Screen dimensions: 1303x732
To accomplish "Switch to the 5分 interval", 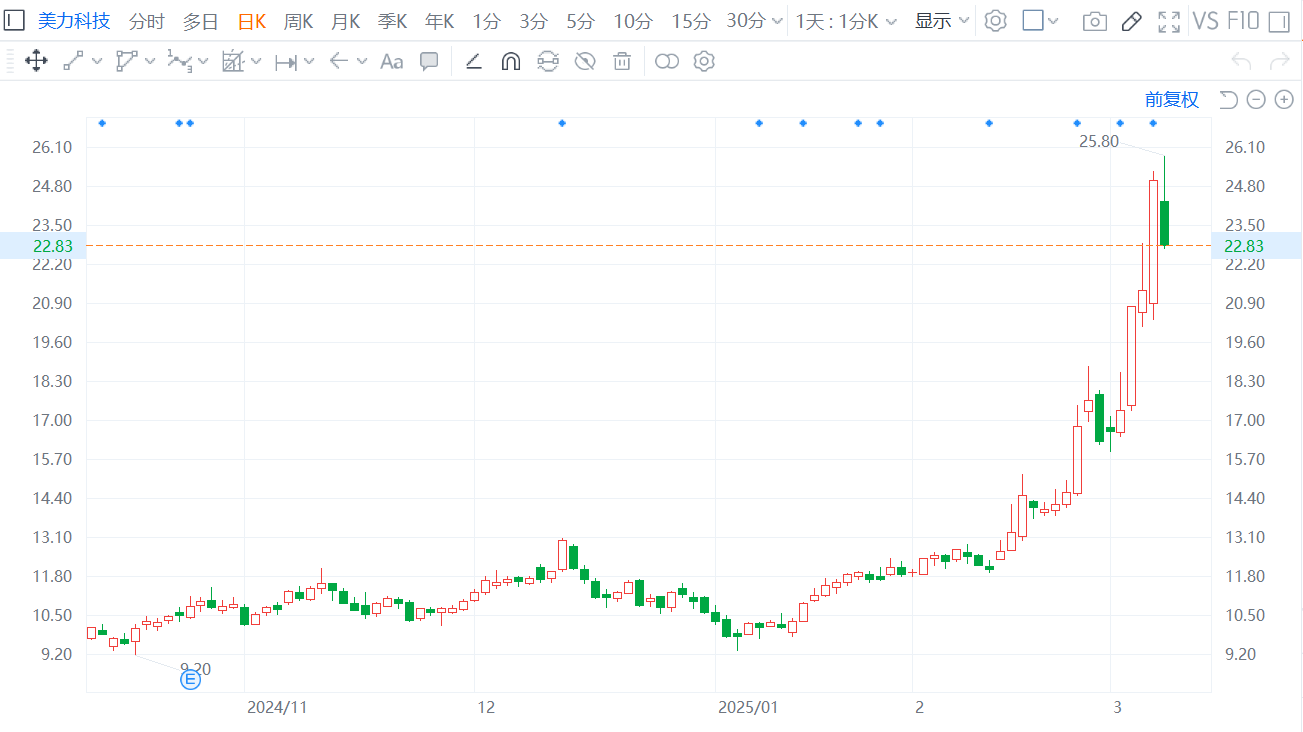I will pyautogui.click(x=580, y=21).
